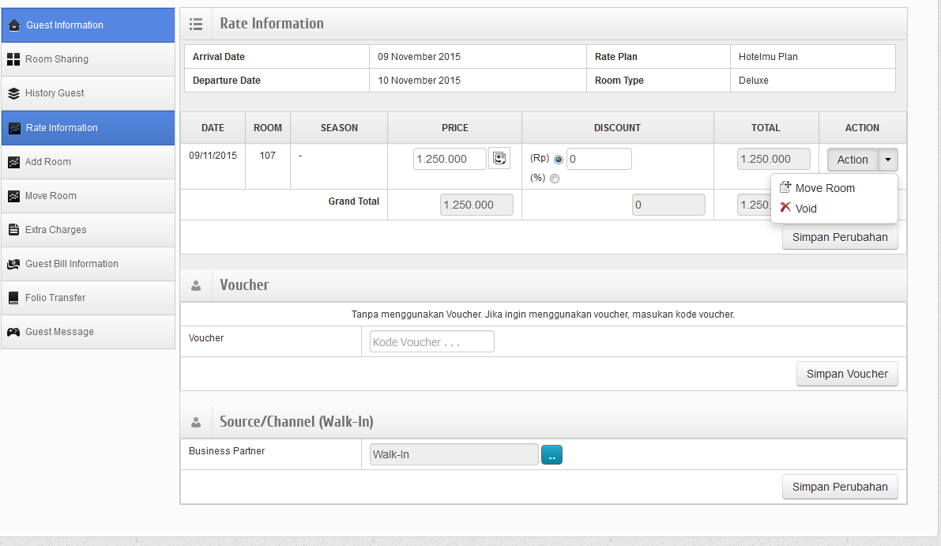941x546 pixels.
Task: Click the Extra Charges document icon
Action: click(14, 230)
